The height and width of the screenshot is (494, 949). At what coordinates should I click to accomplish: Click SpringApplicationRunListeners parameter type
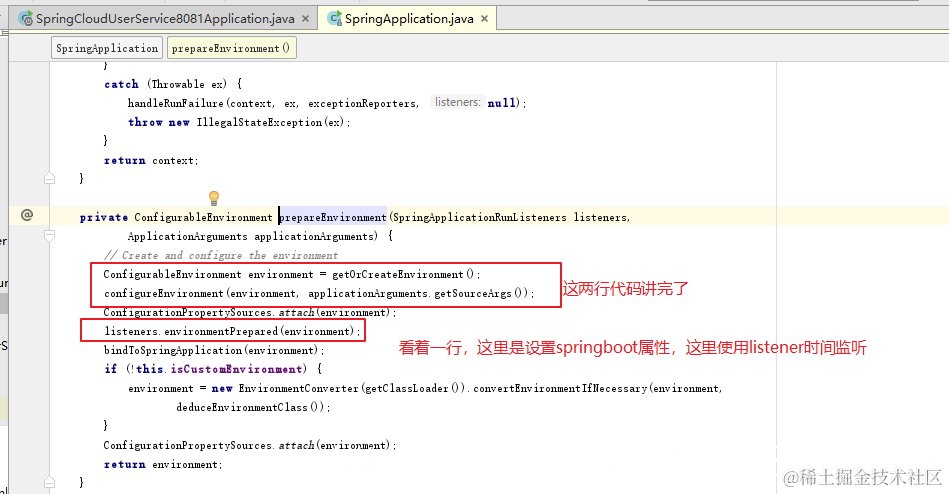coord(480,217)
